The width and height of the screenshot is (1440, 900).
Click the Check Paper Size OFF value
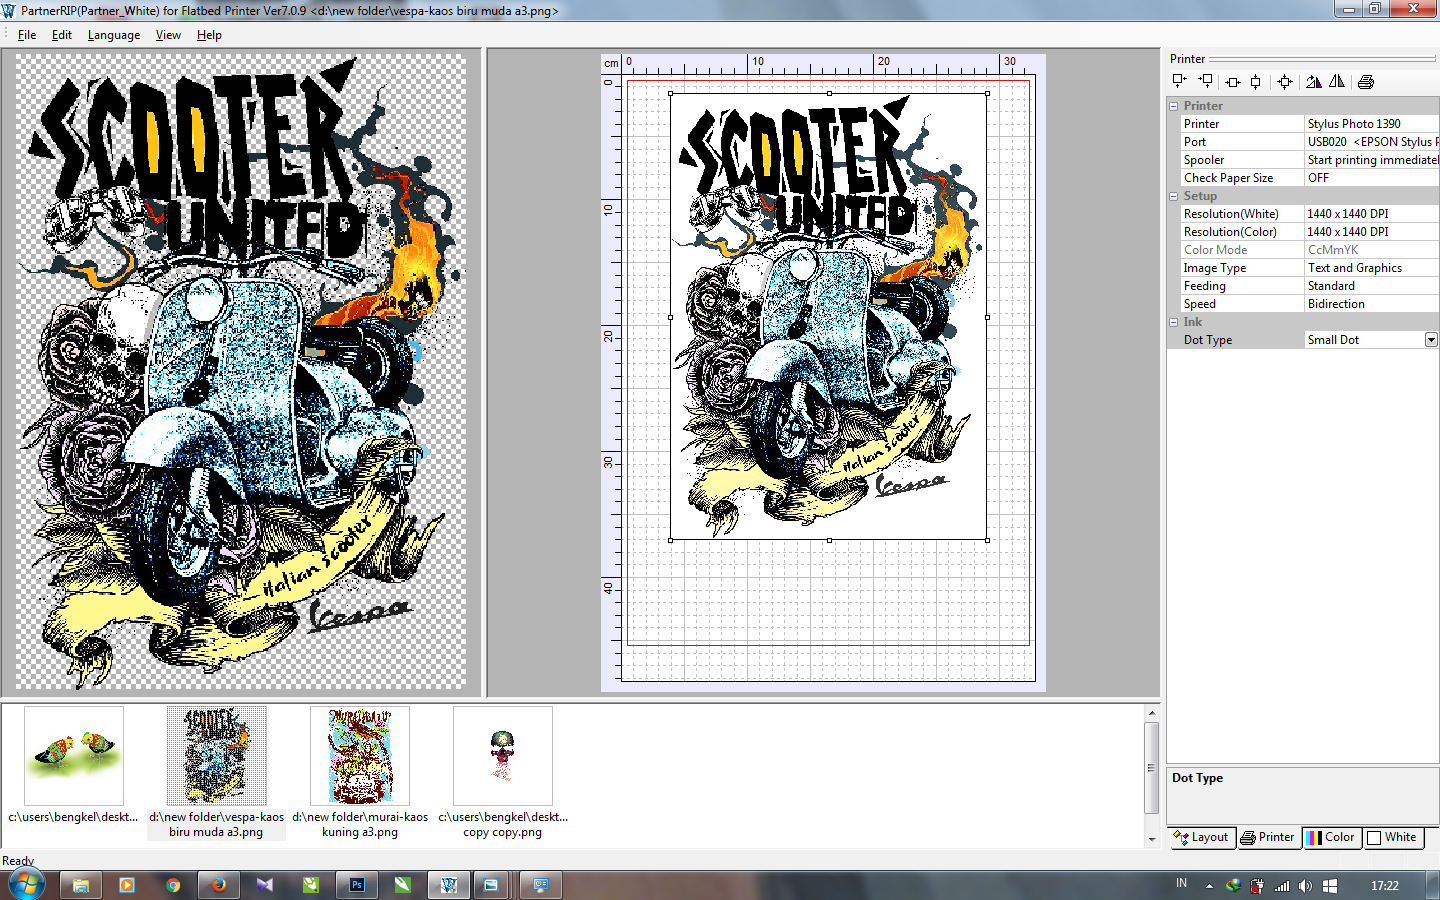[x=1372, y=178]
